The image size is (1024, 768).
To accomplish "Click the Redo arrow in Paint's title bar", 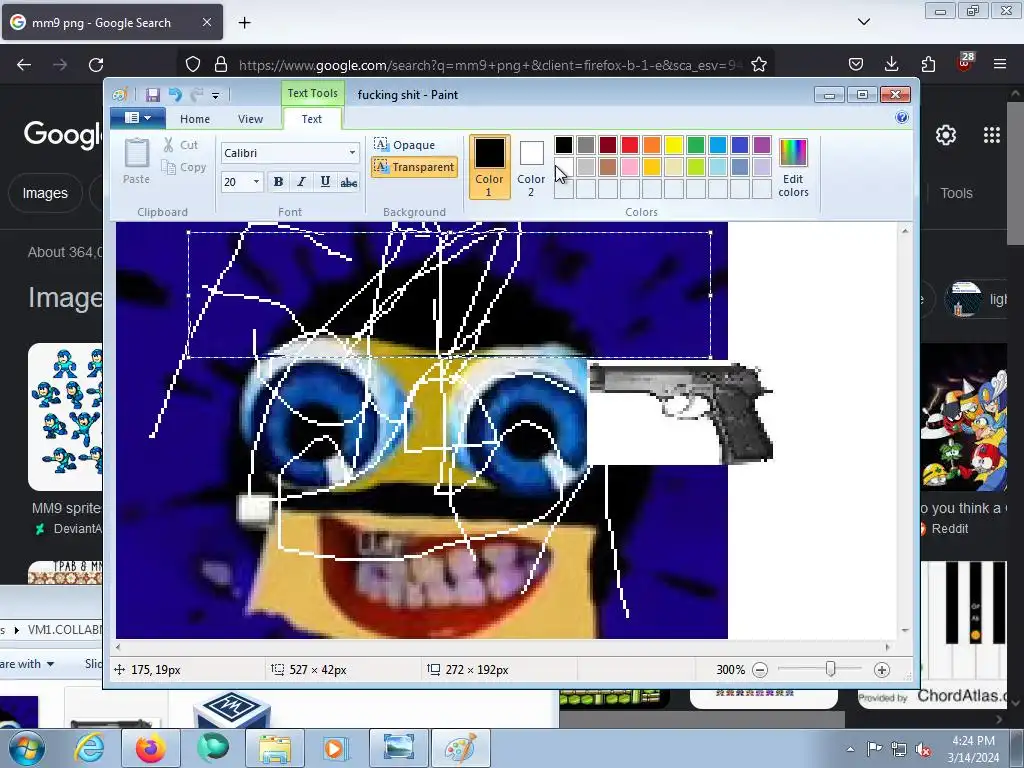I will point(197,95).
